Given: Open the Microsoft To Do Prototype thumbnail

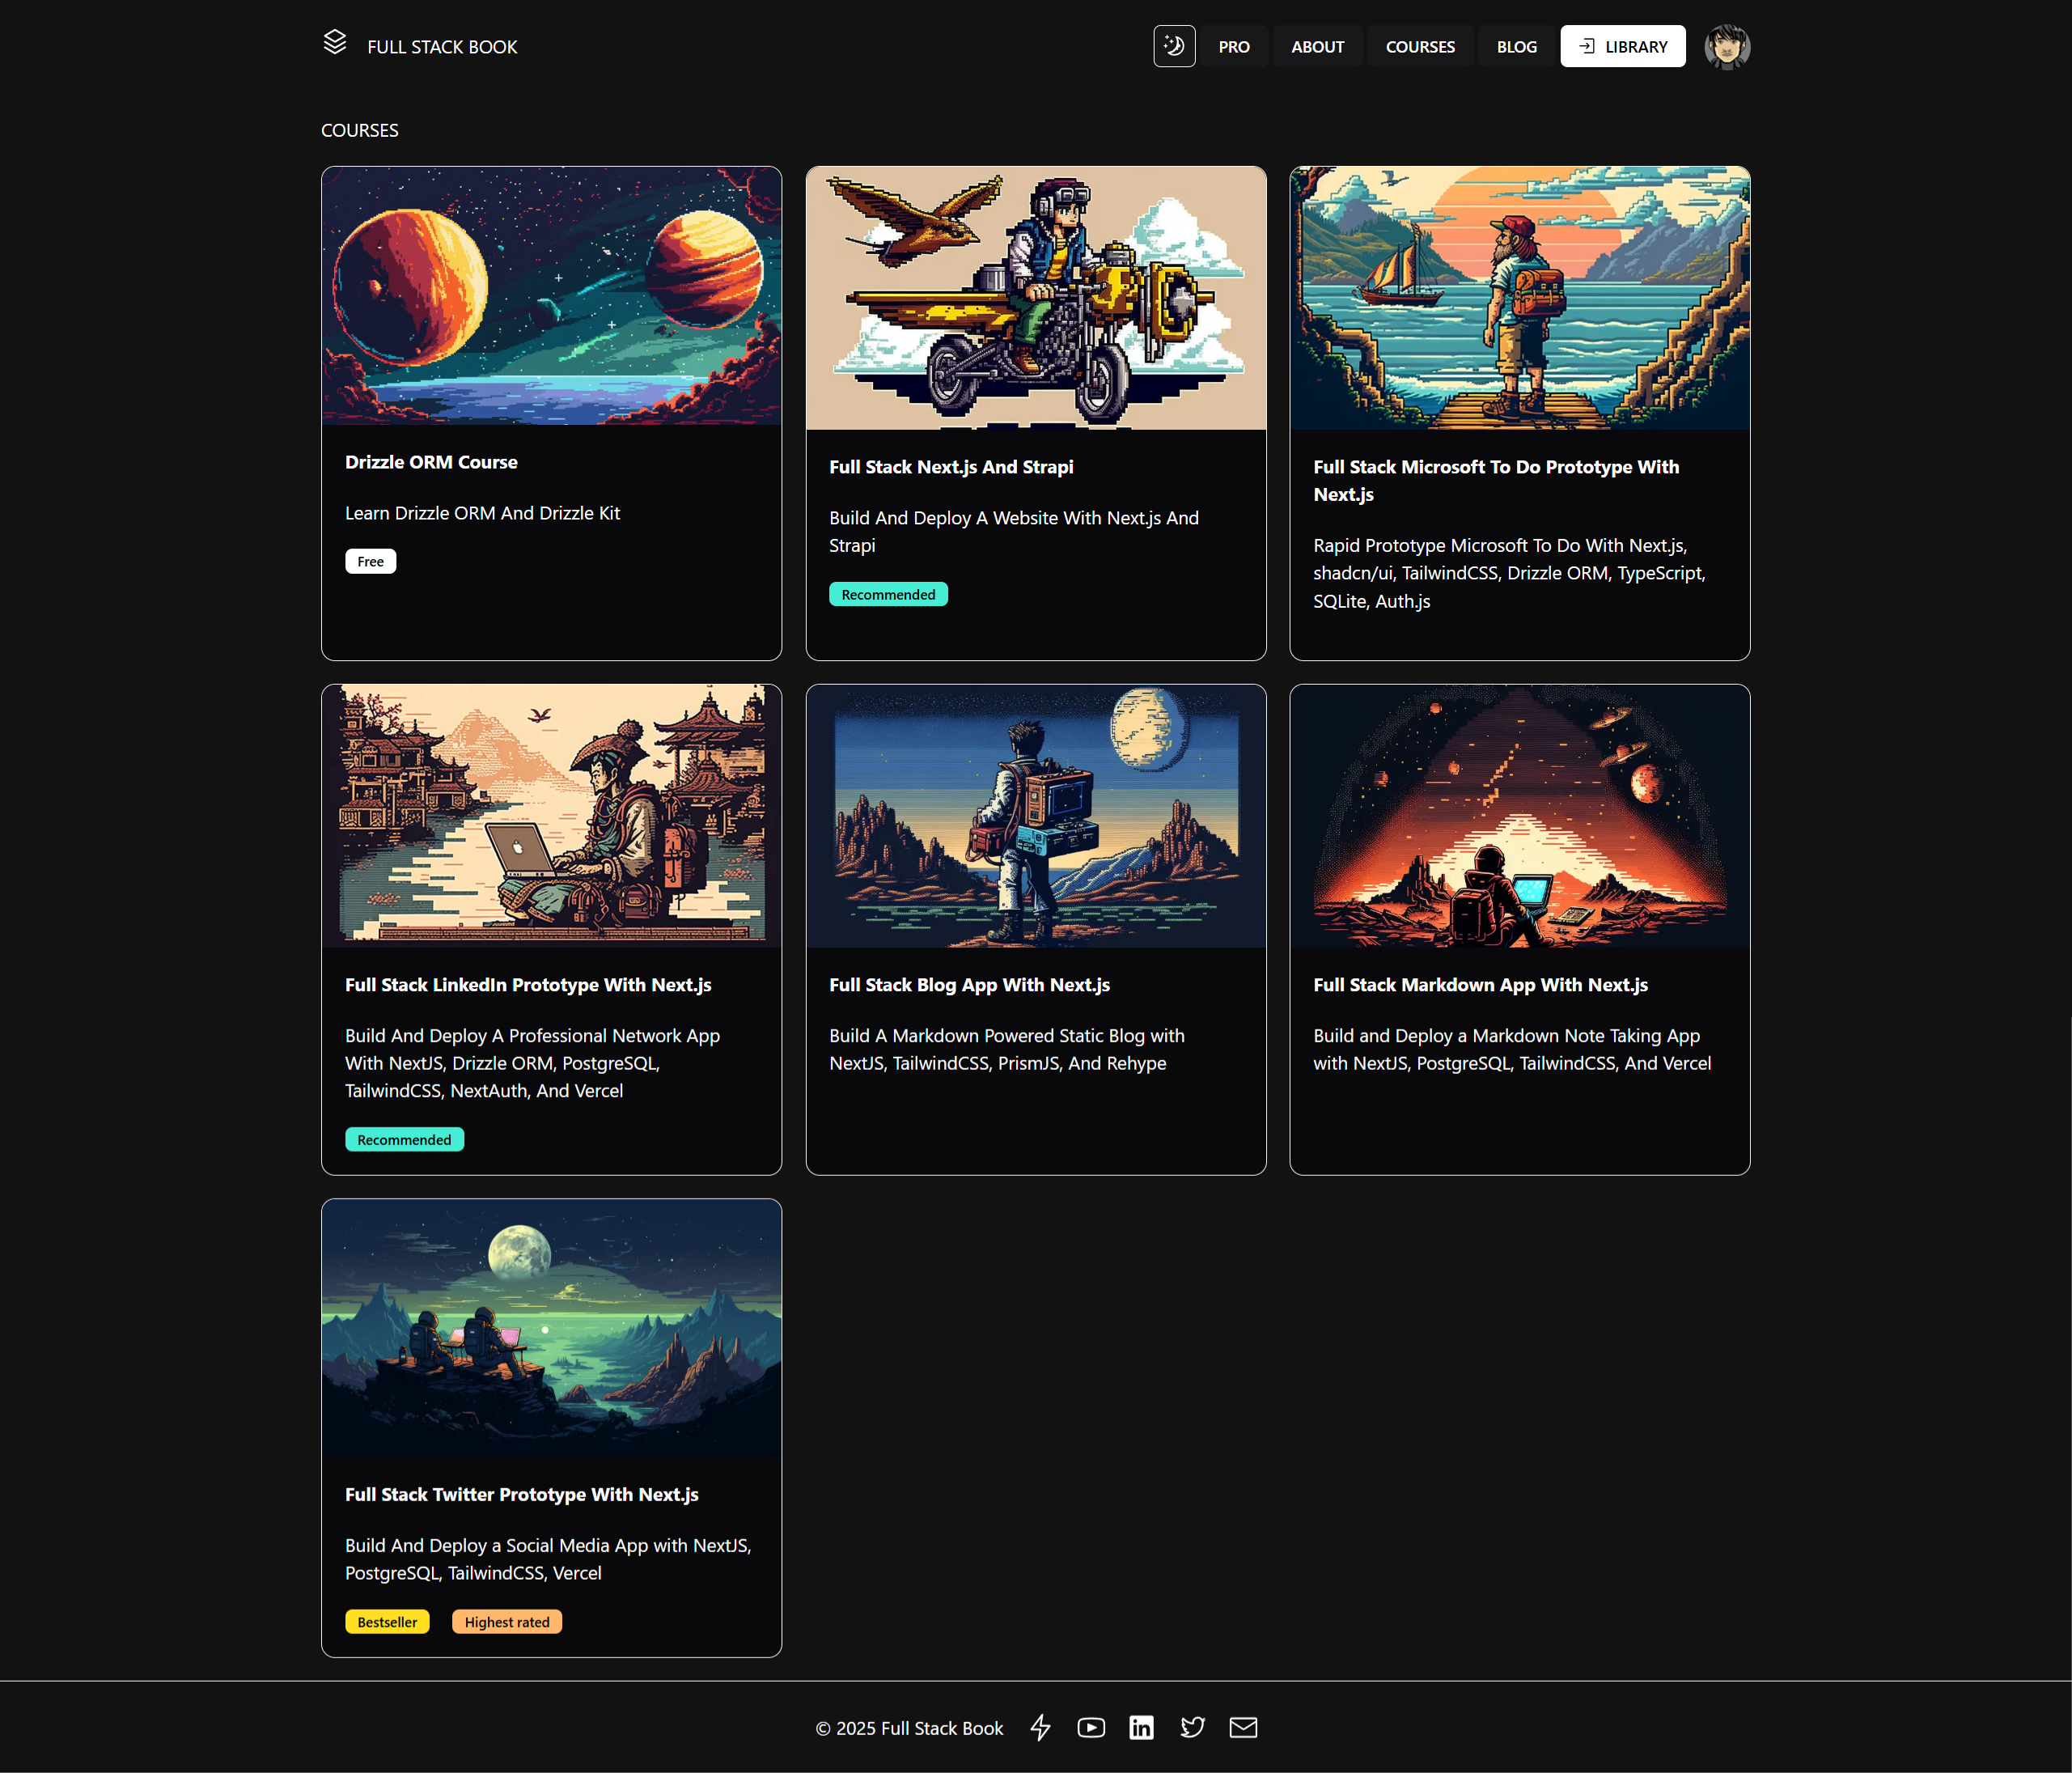Looking at the screenshot, I should [1519, 299].
